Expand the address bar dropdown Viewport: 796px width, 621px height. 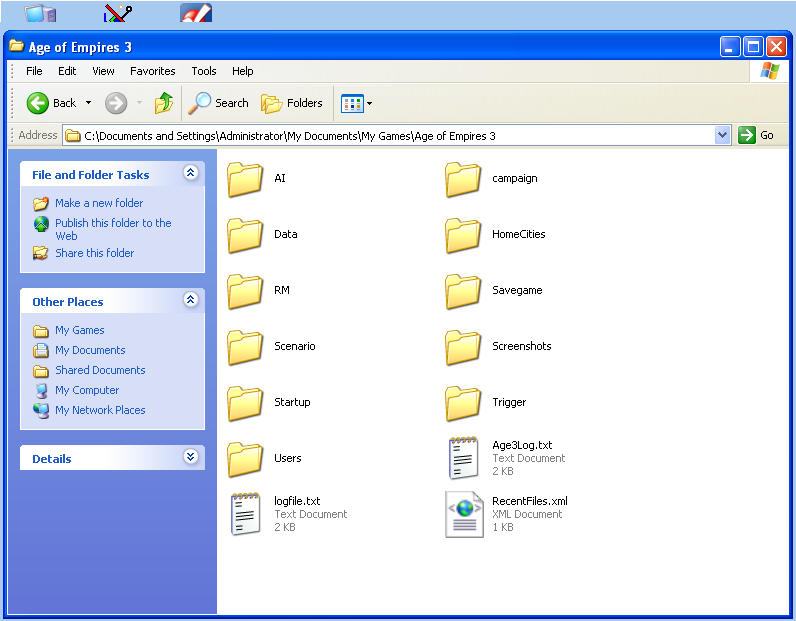tap(722, 136)
